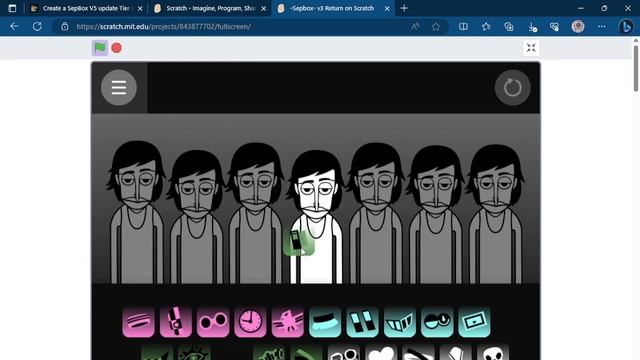
Task: Select the teal tilted box sound icon
Action: (474, 322)
